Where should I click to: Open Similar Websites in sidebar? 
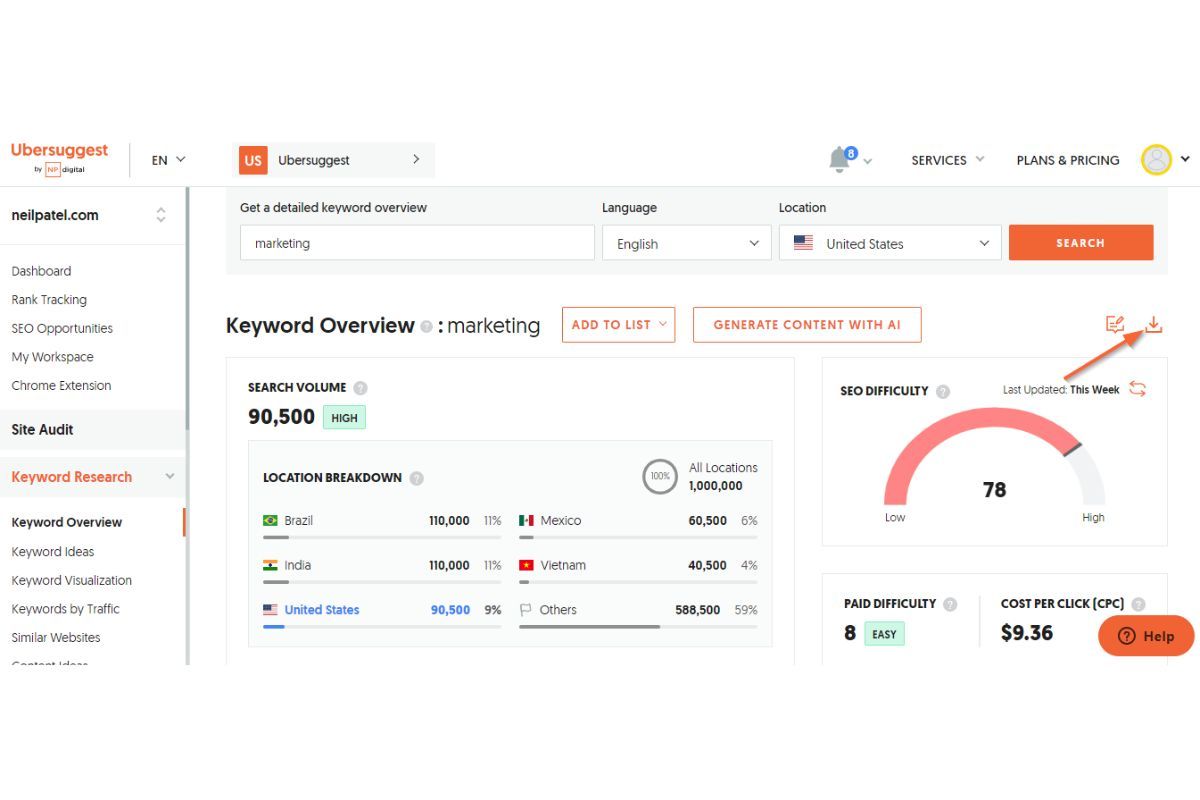56,638
